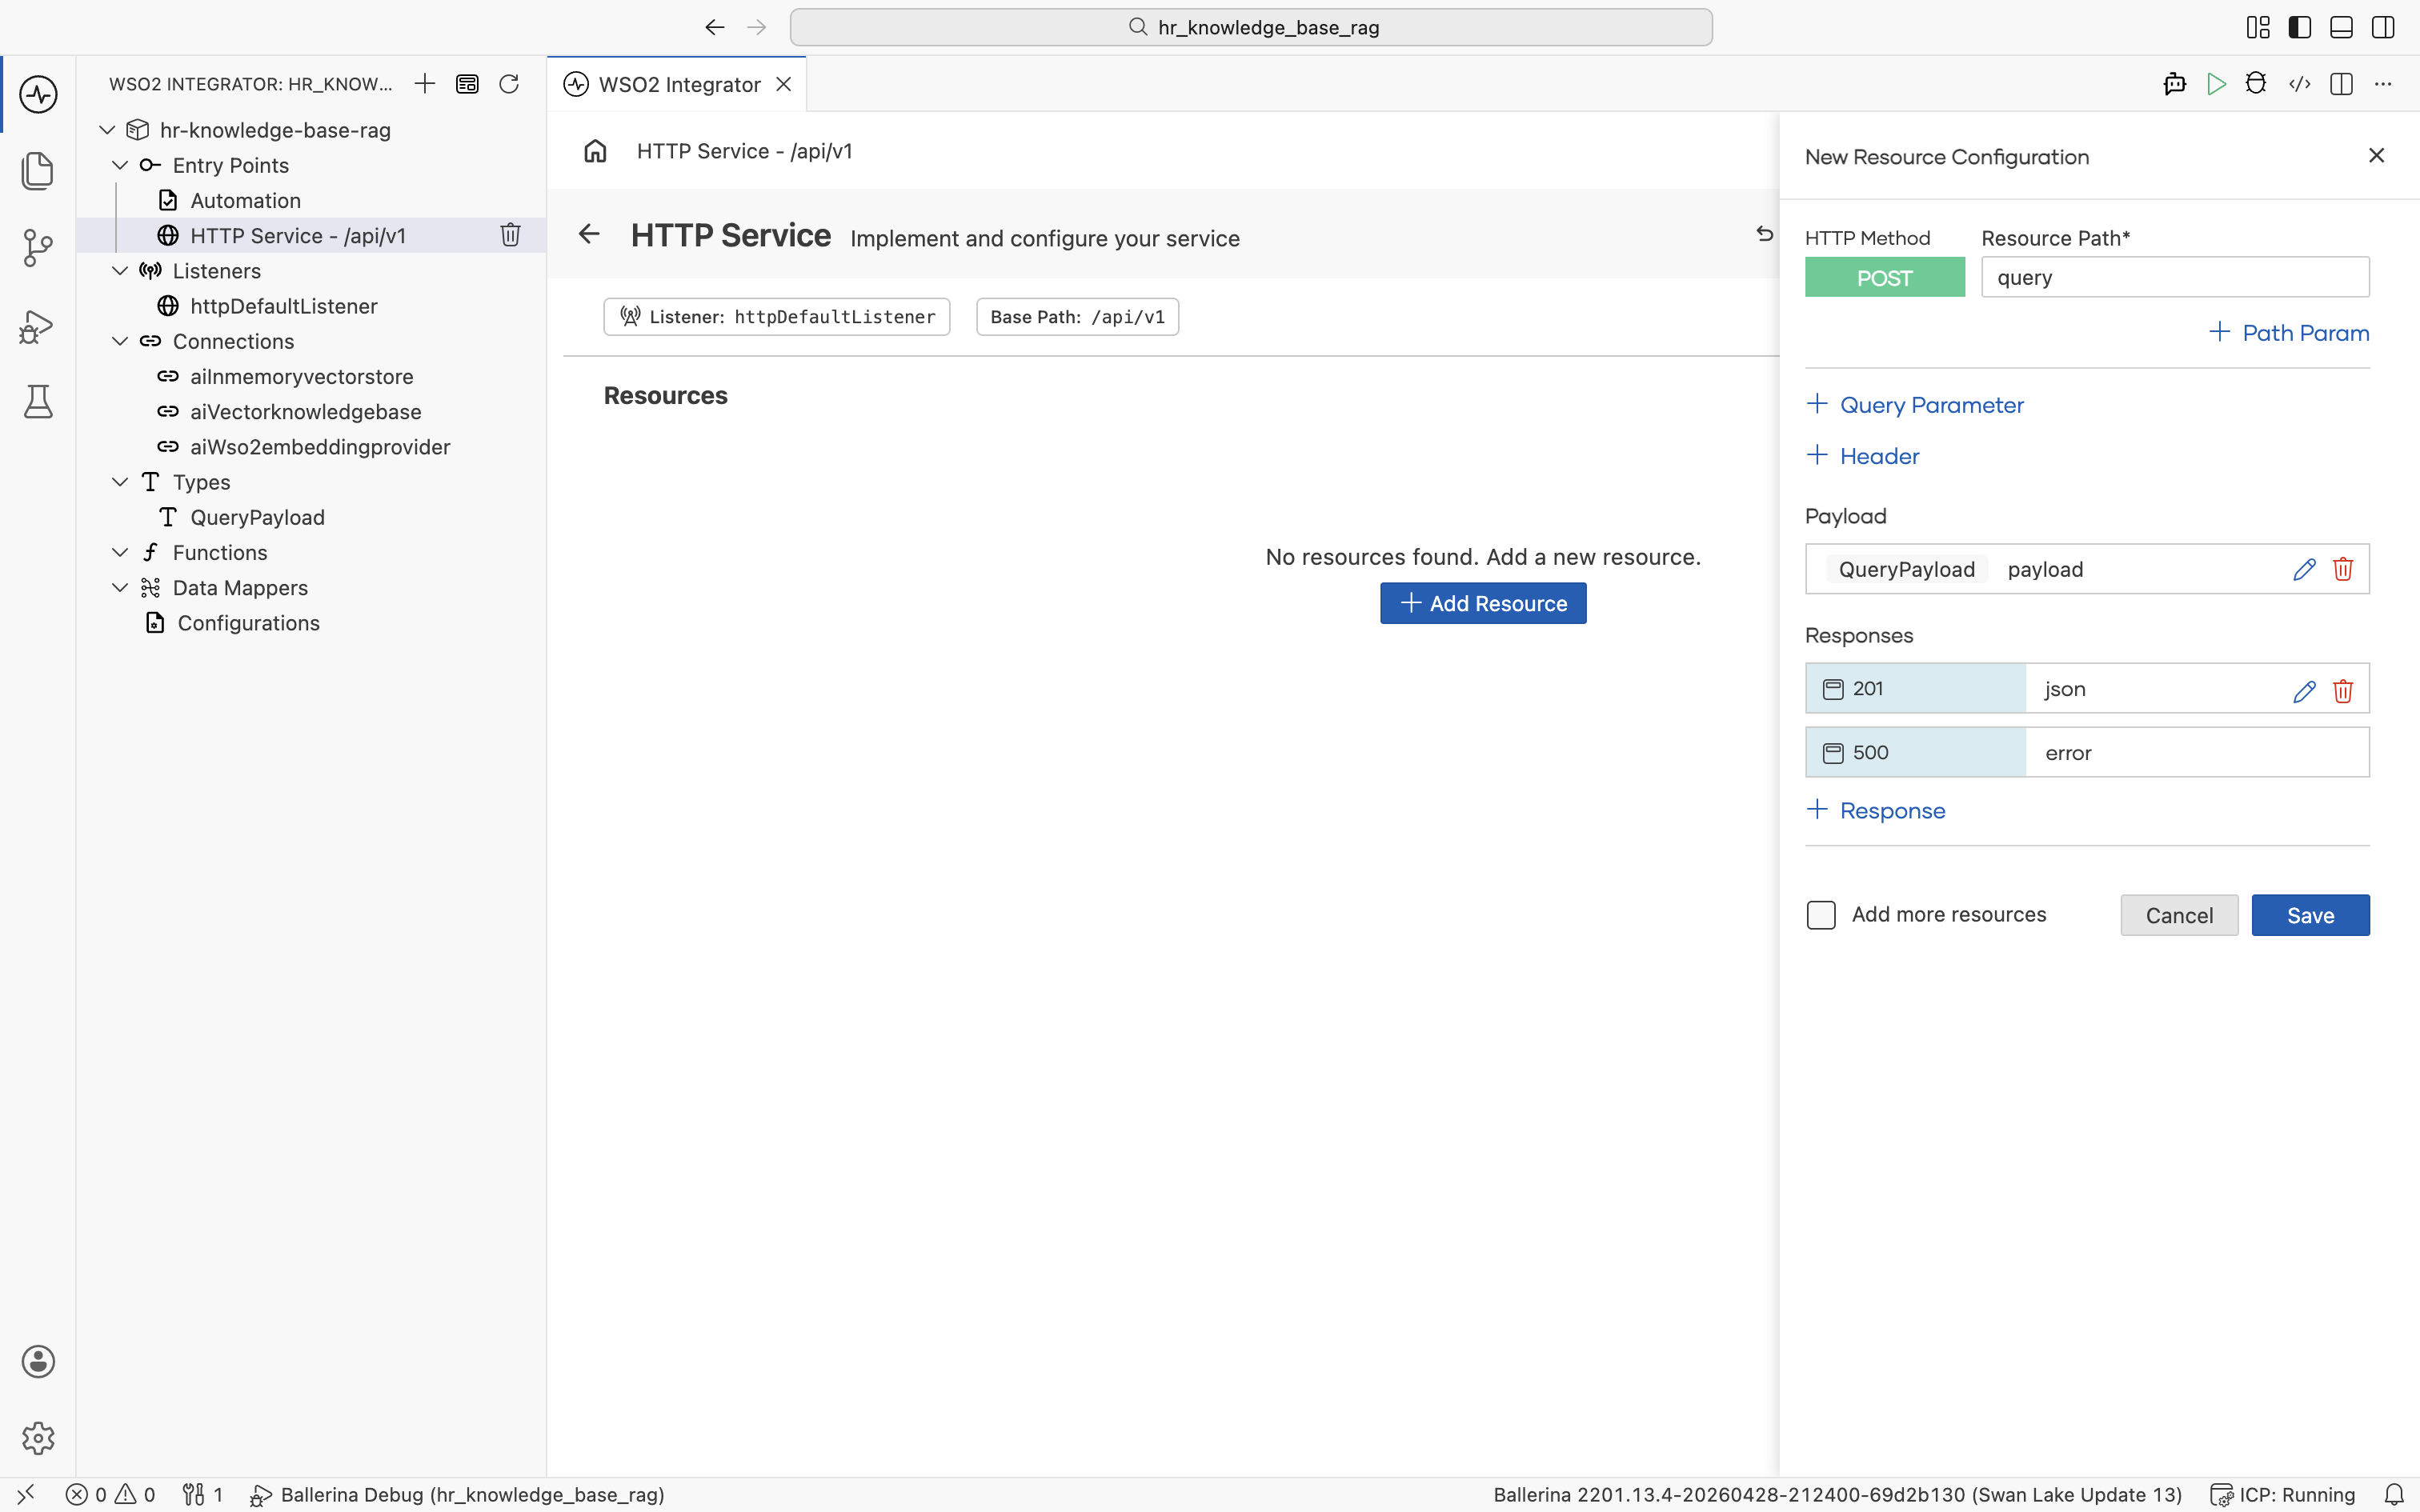This screenshot has height=1512, width=2420.
Task: Click the Add Resource button
Action: click(1483, 603)
